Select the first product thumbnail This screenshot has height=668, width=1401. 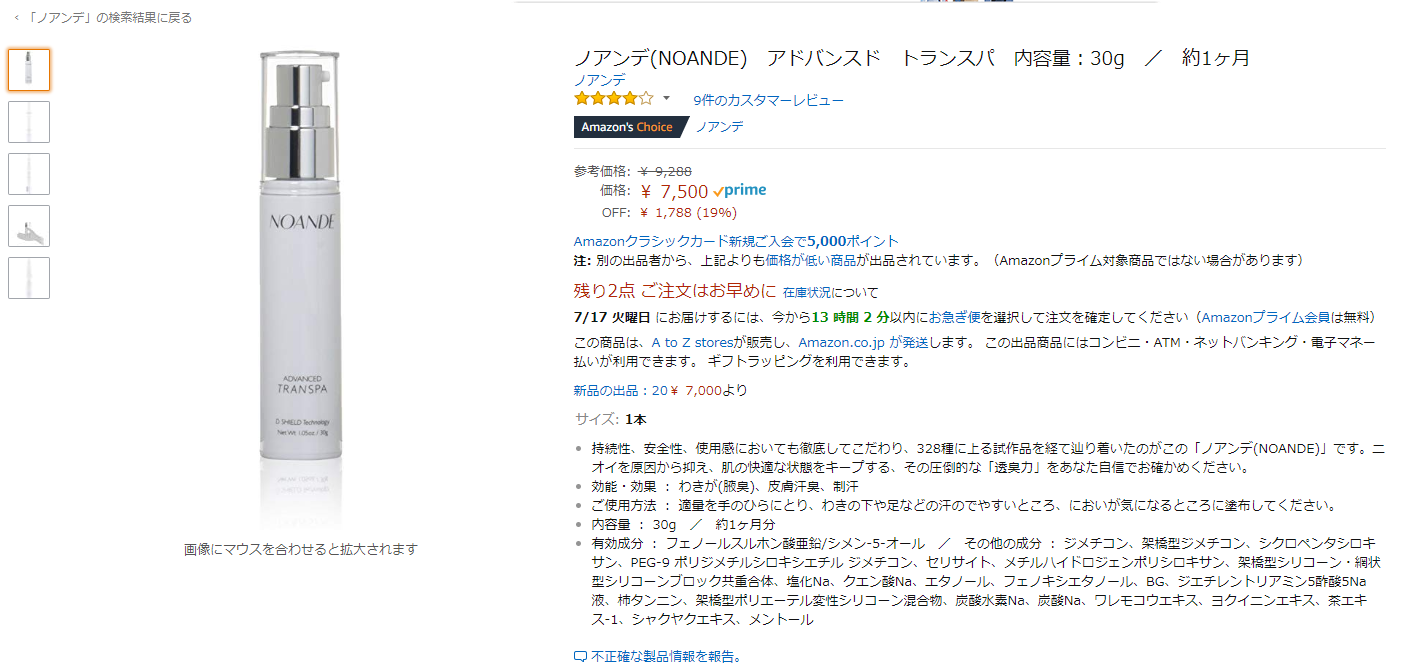[x=29, y=70]
